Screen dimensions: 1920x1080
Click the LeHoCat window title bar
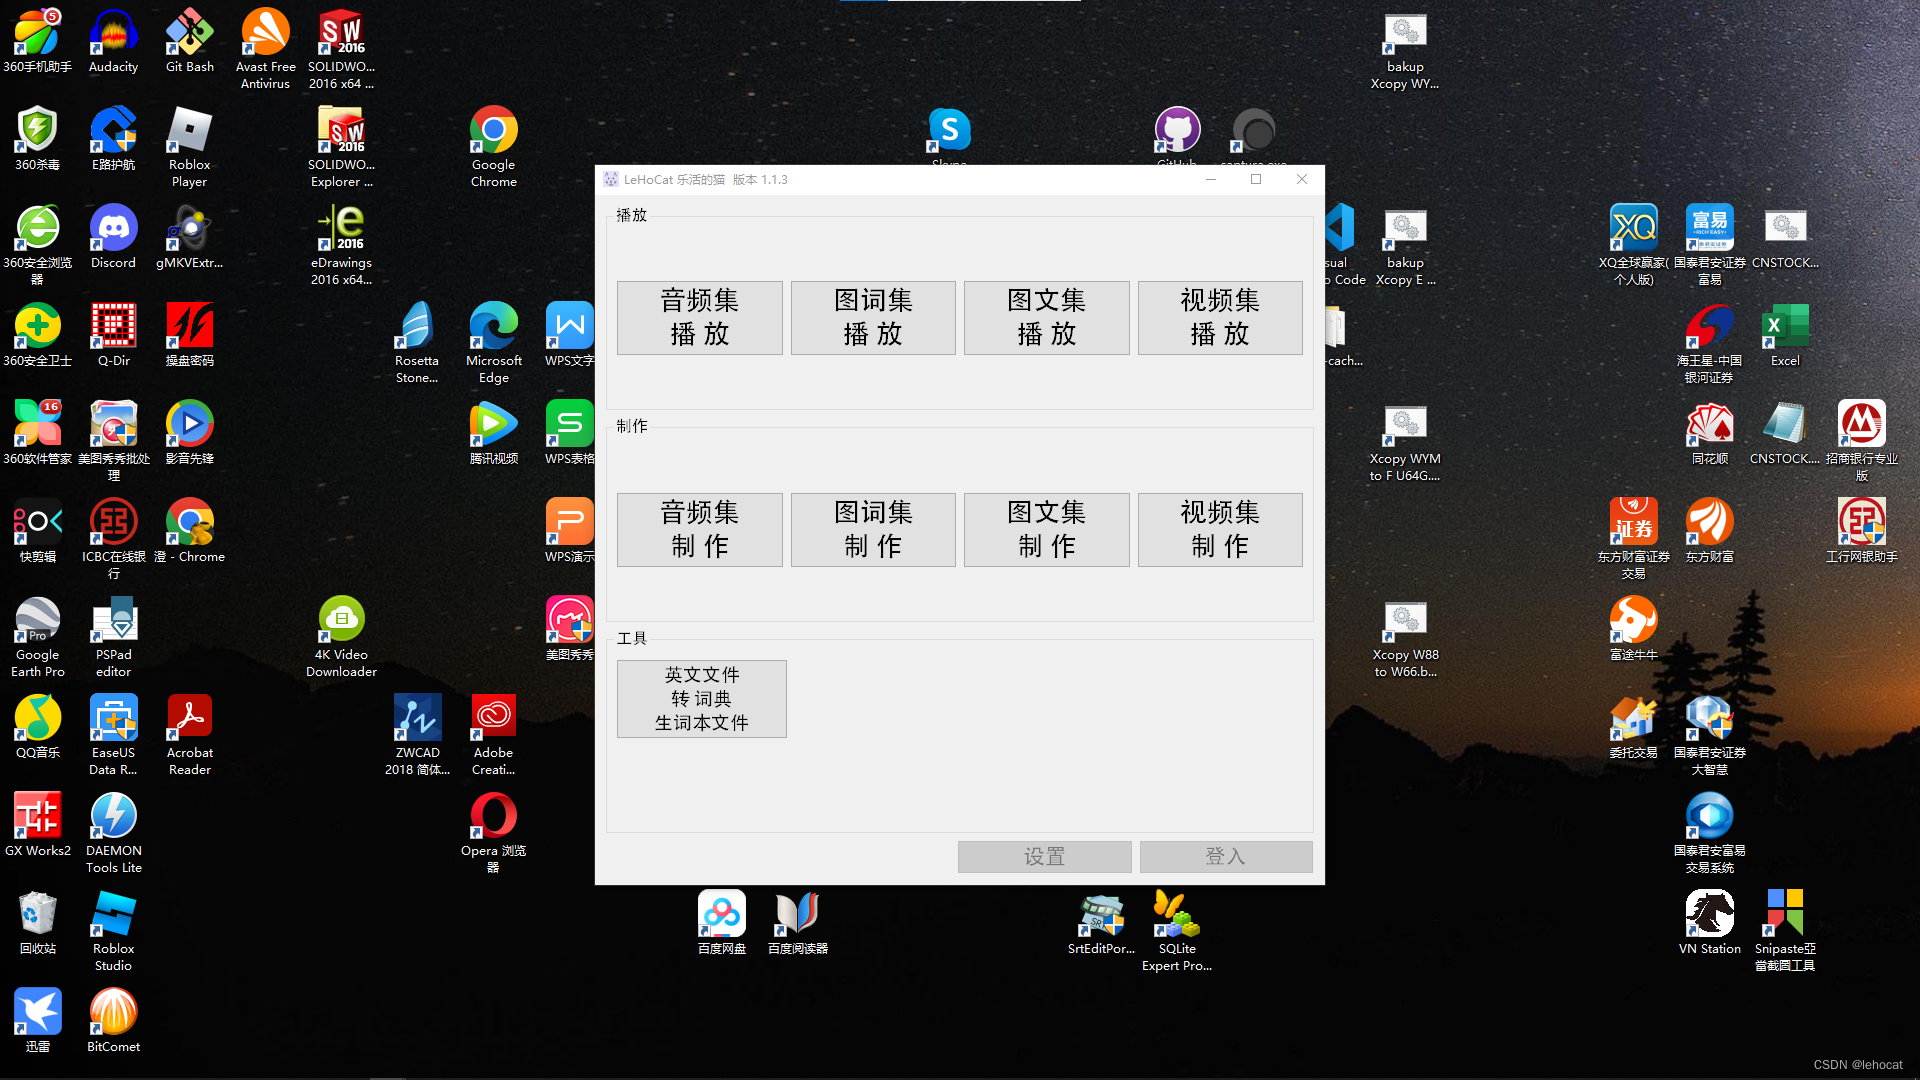[x=900, y=179]
